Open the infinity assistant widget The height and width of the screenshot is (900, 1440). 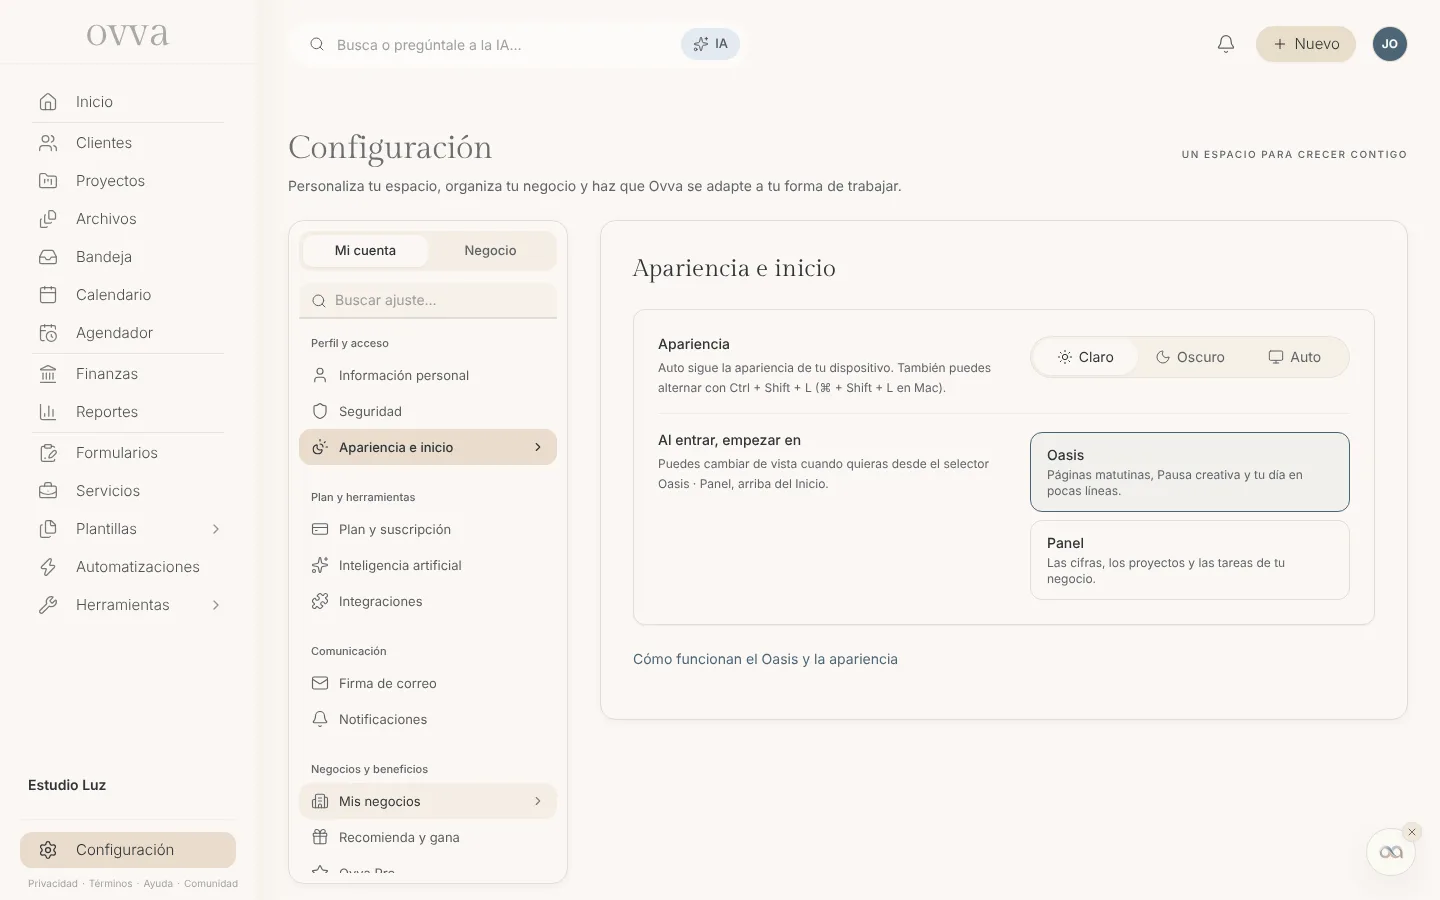[1391, 852]
